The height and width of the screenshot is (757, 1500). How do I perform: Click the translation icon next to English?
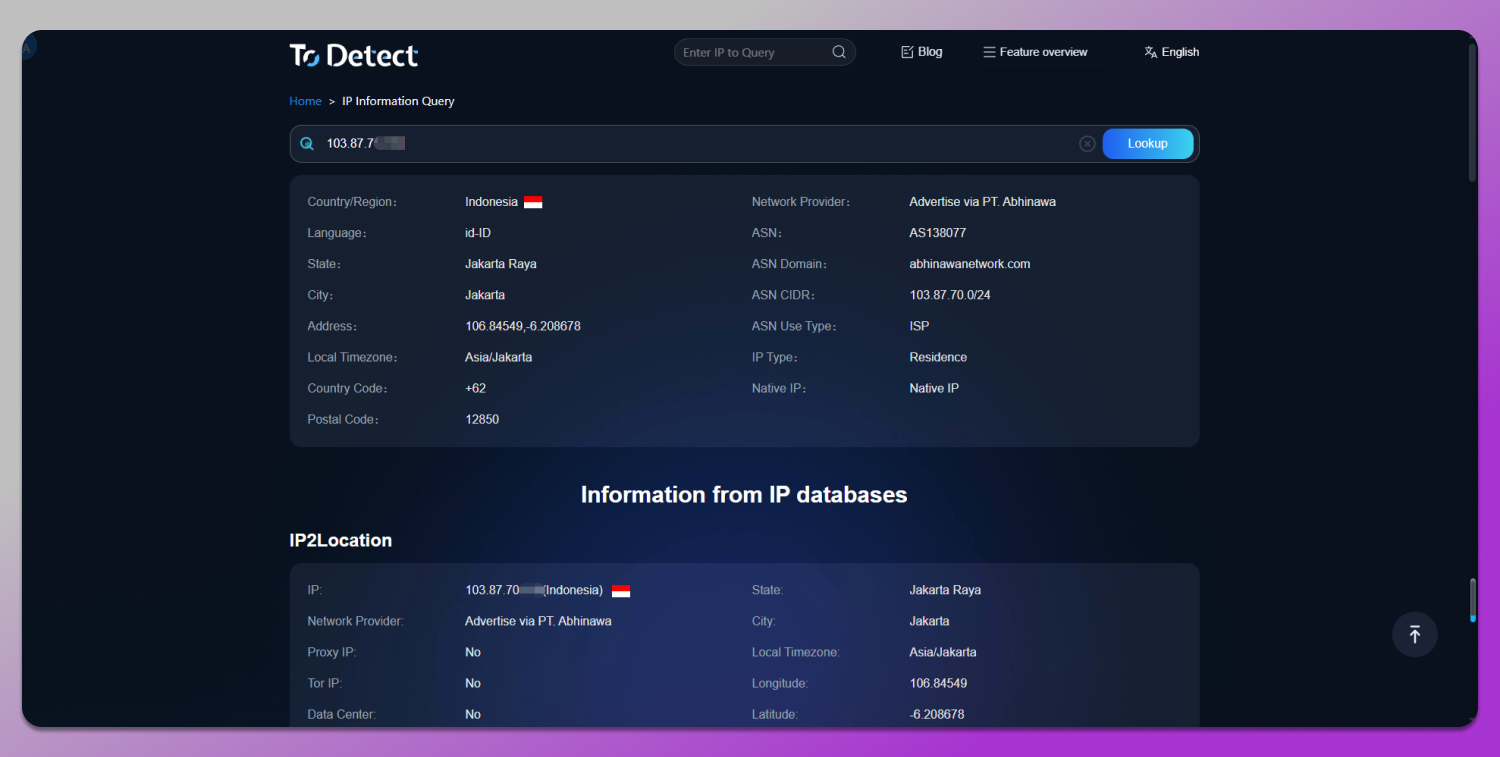point(1150,51)
